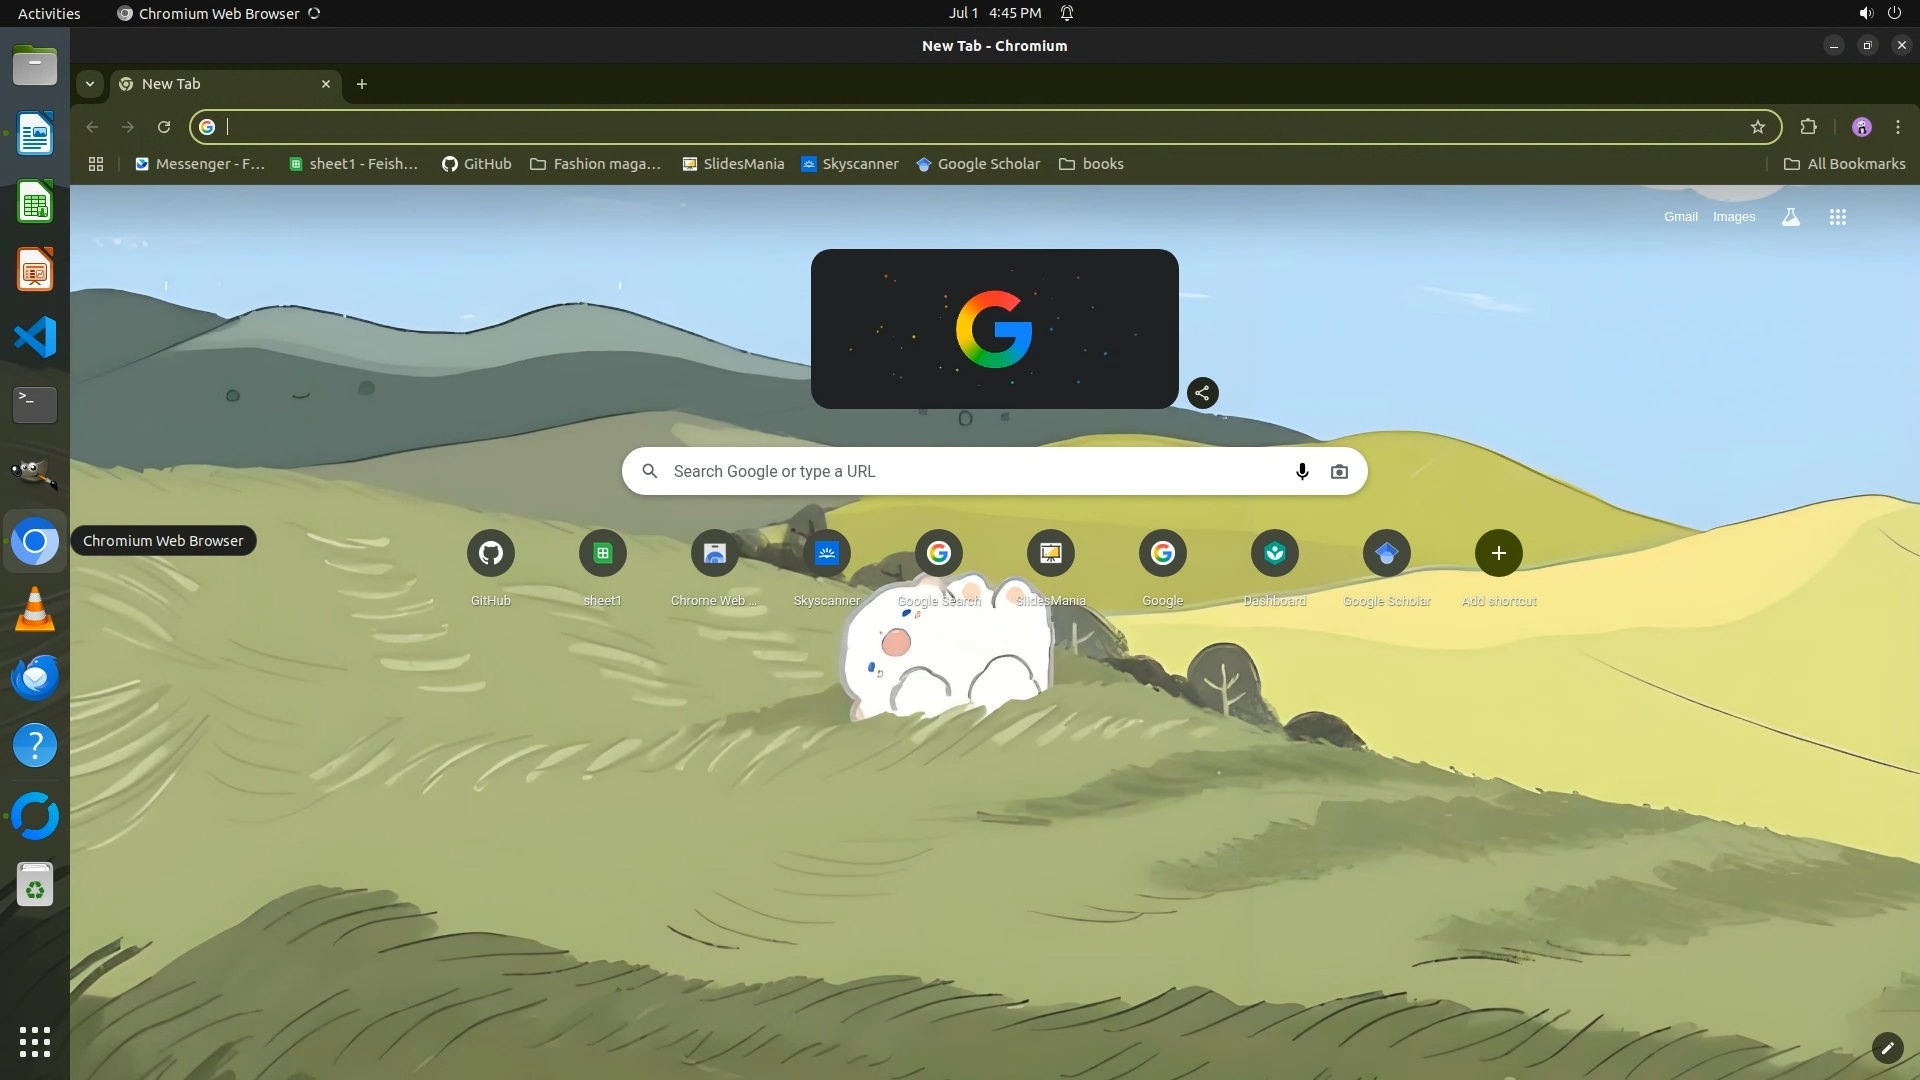Open the Google apps grid icon
The height and width of the screenshot is (1080, 1920).
click(1837, 217)
